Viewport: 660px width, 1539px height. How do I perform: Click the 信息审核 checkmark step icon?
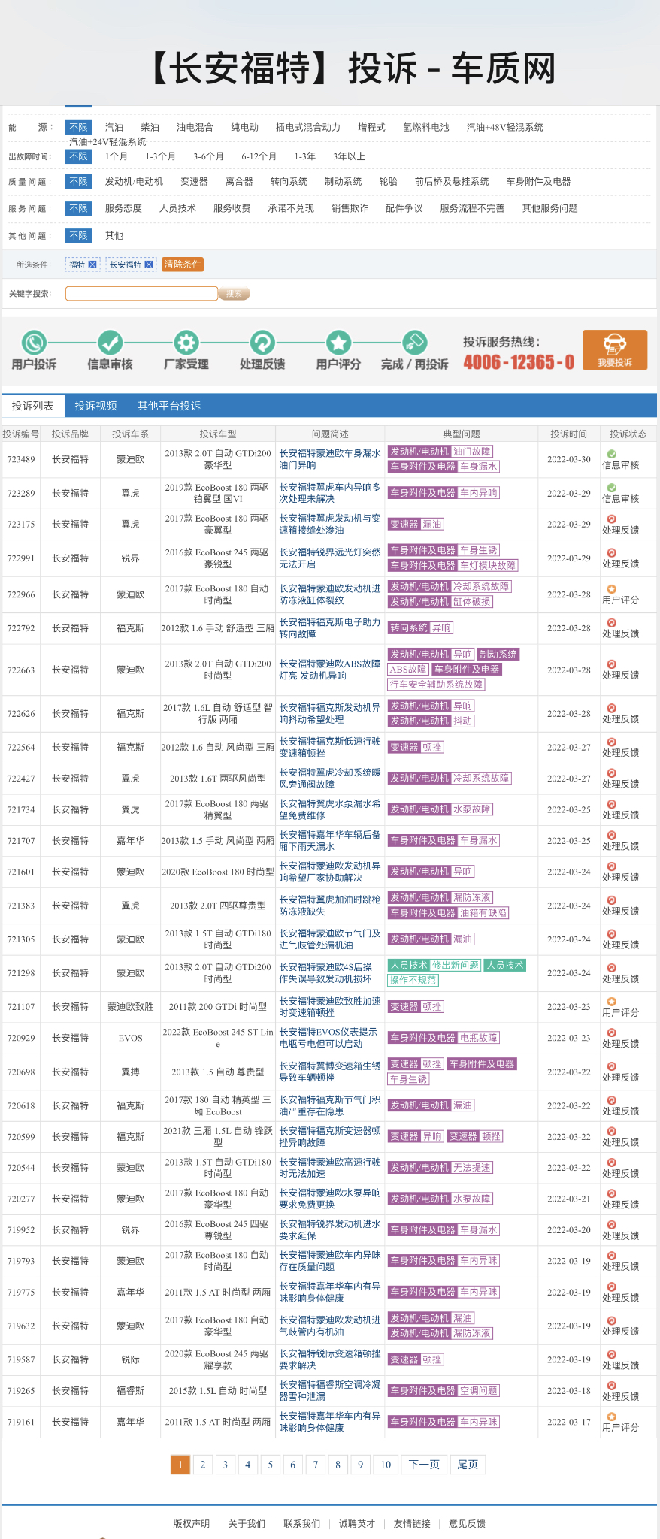109,342
